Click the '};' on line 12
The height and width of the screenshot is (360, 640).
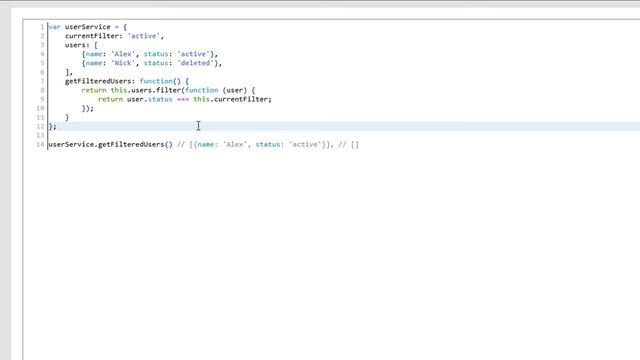[53, 127]
